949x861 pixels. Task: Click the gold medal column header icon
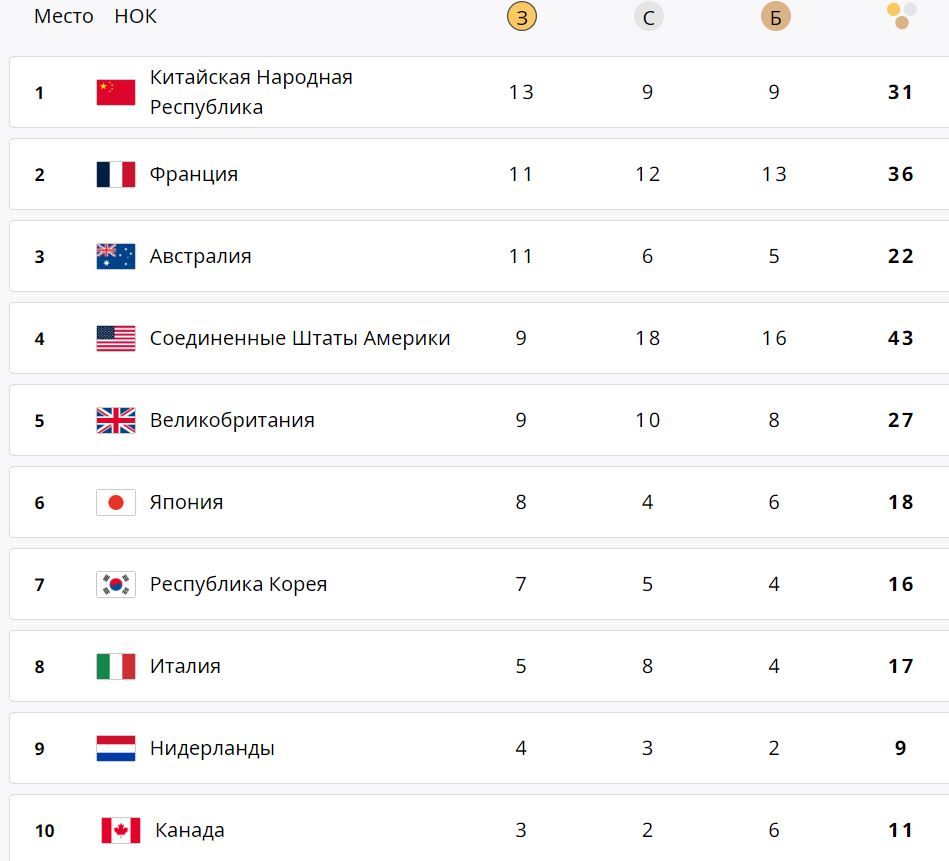tap(522, 17)
